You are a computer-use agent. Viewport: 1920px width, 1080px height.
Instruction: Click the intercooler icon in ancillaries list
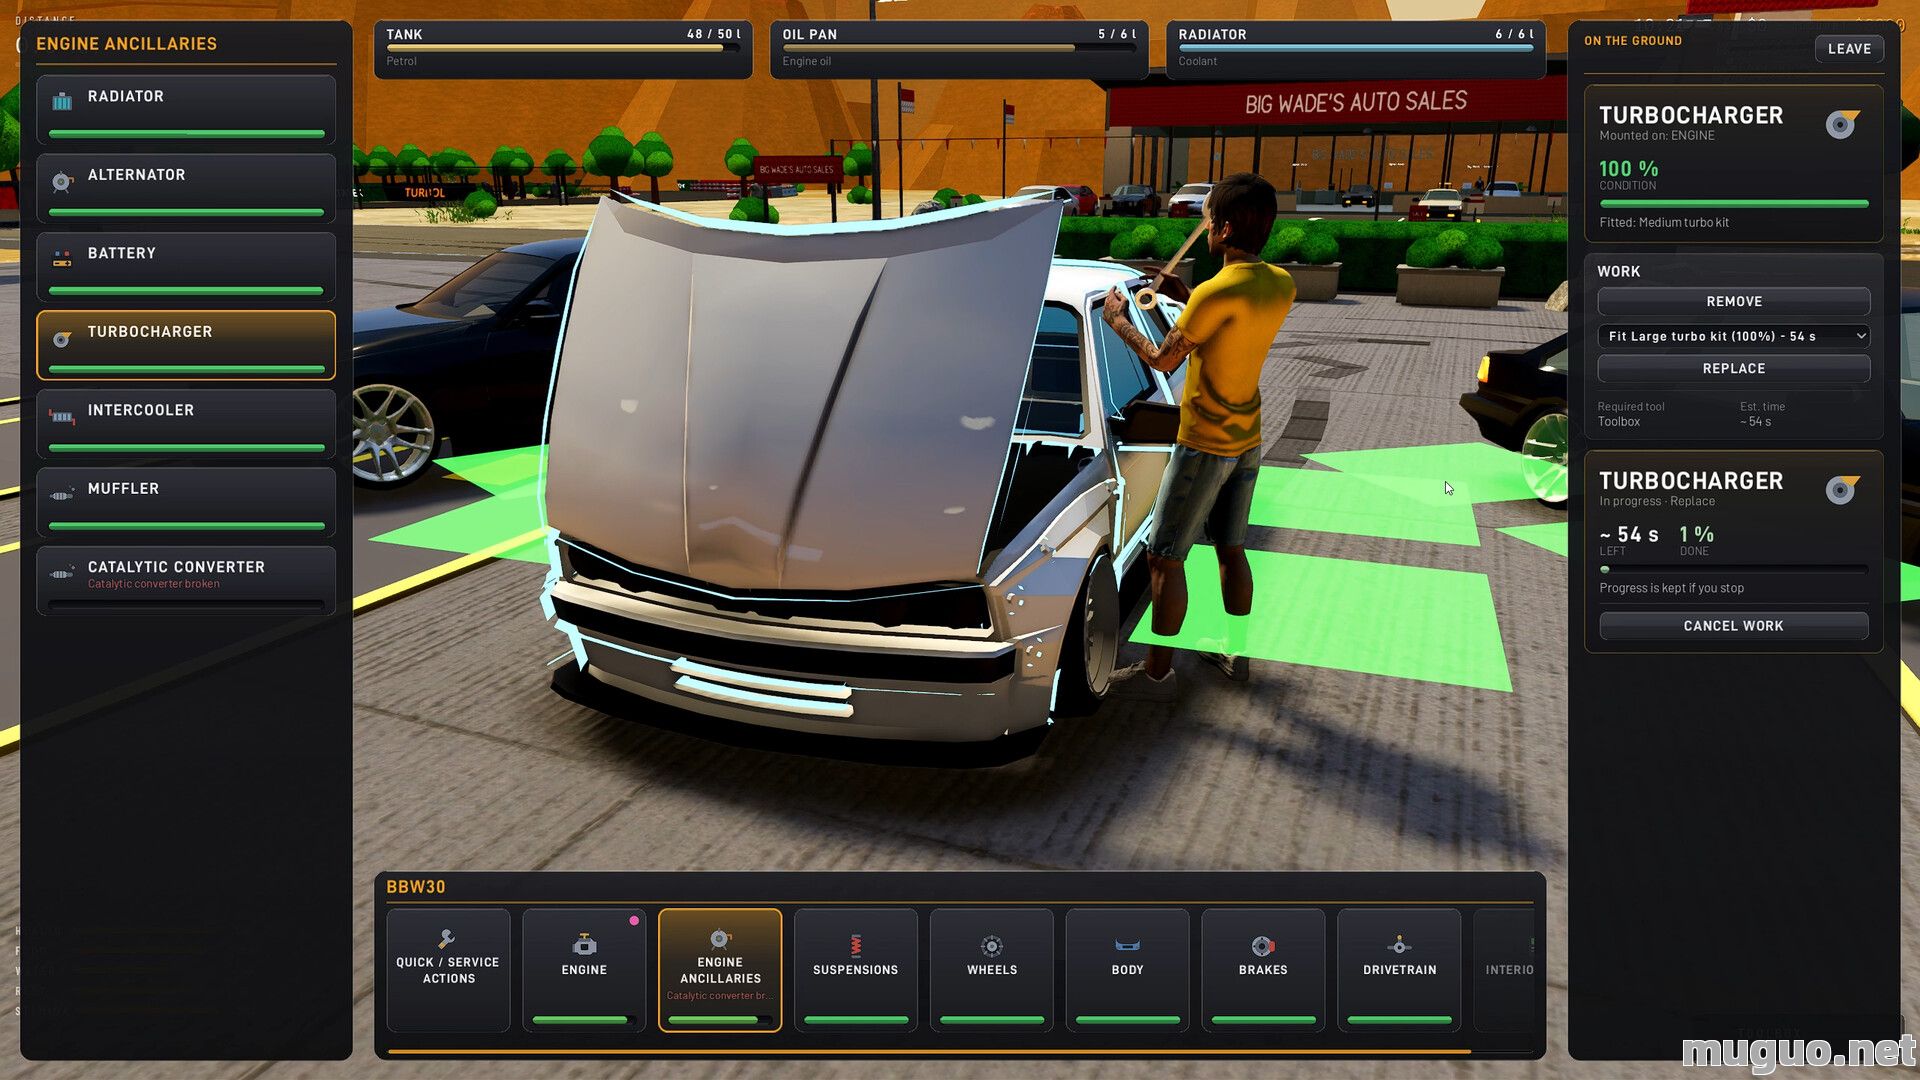(62, 416)
